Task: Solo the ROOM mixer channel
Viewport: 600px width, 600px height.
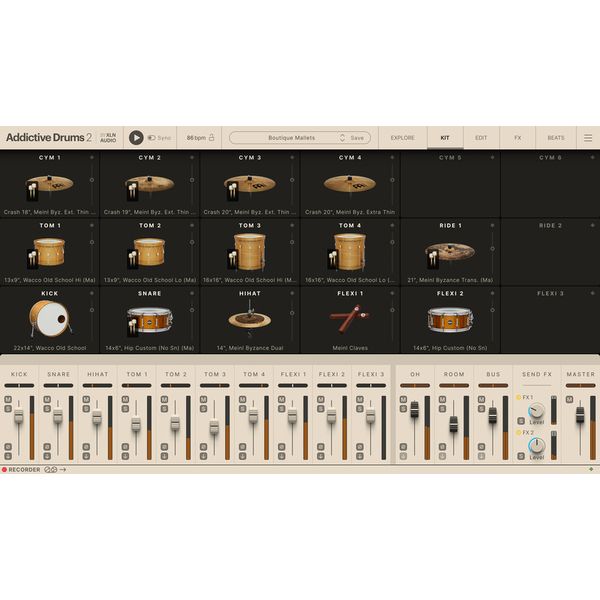Action: click(x=442, y=409)
